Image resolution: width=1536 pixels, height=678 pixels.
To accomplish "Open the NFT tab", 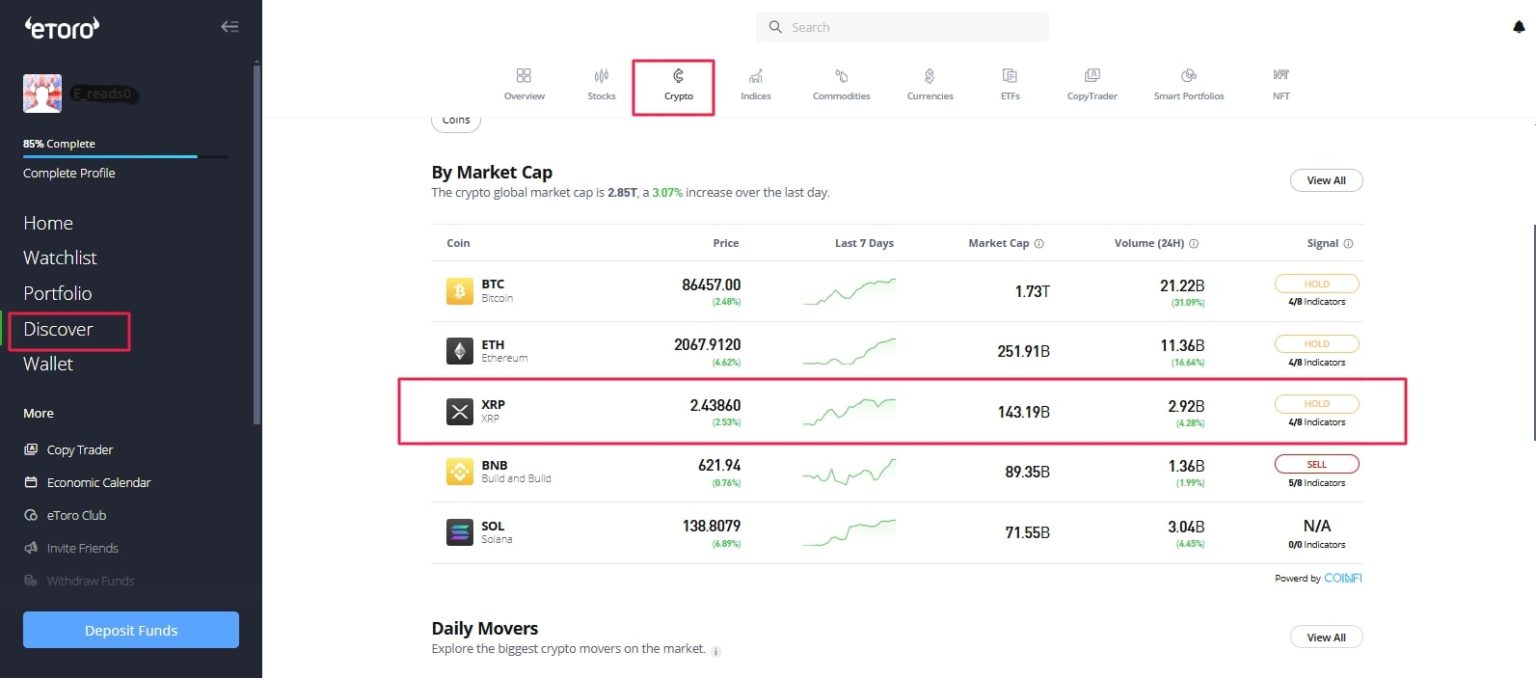I will 1280,82.
